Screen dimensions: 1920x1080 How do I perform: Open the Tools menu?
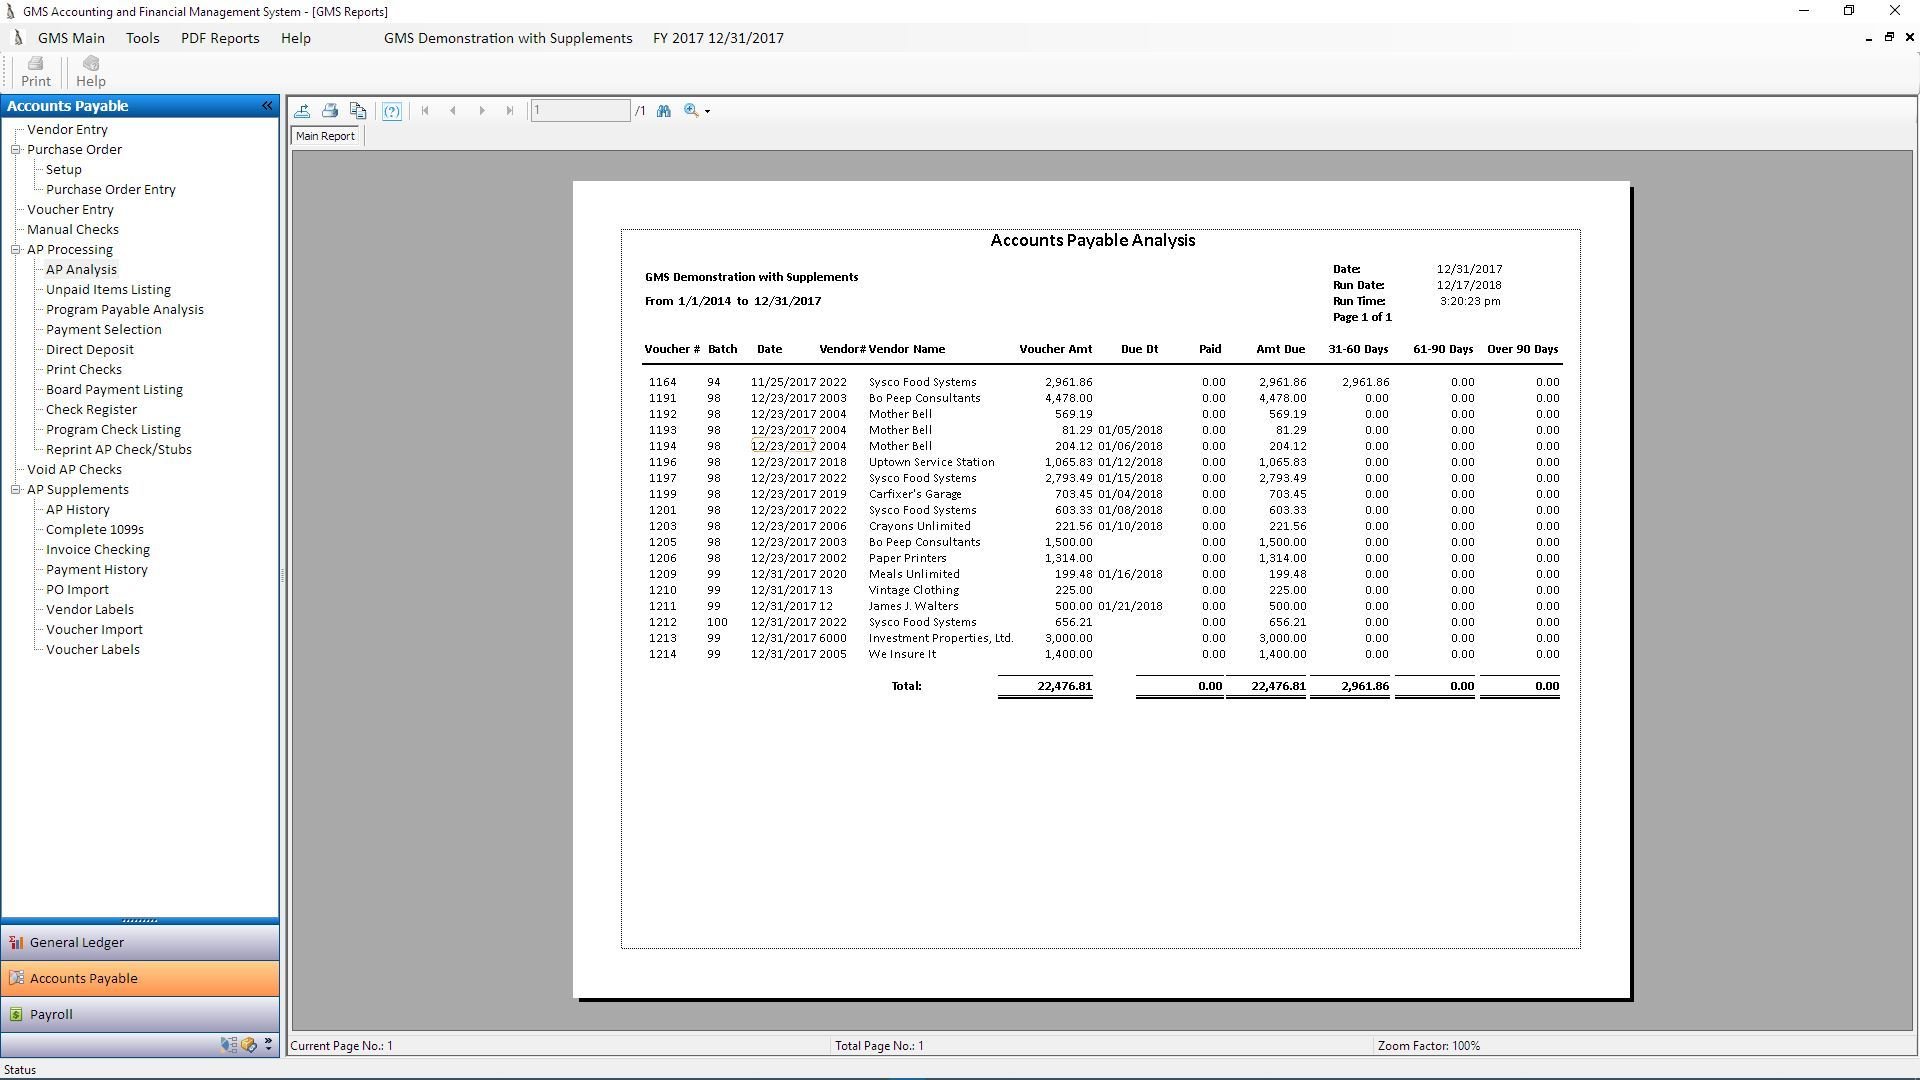tap(142, 38)
